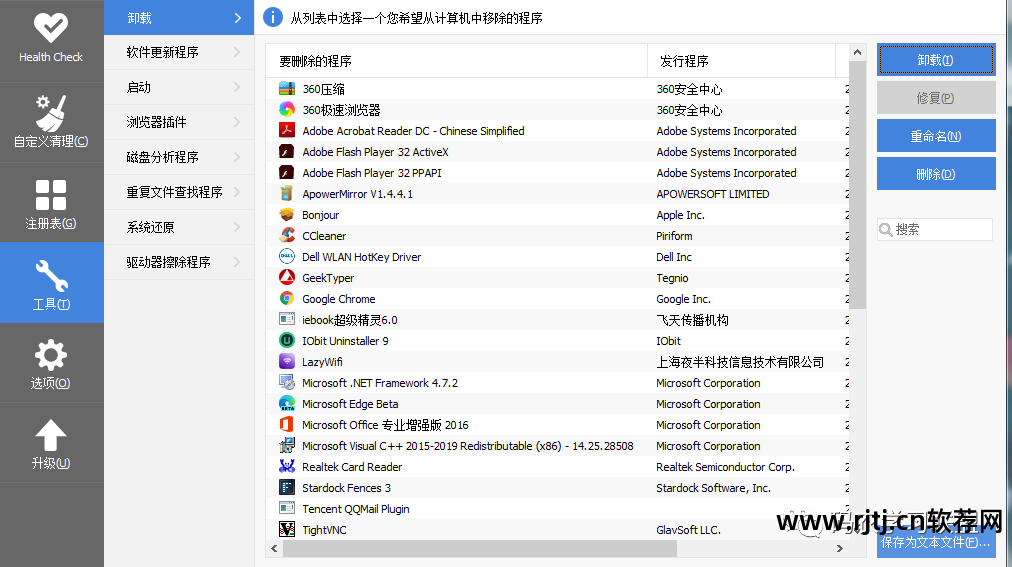
Task: Sort by 发行程序 column header
Action: [x=742, y=61]
